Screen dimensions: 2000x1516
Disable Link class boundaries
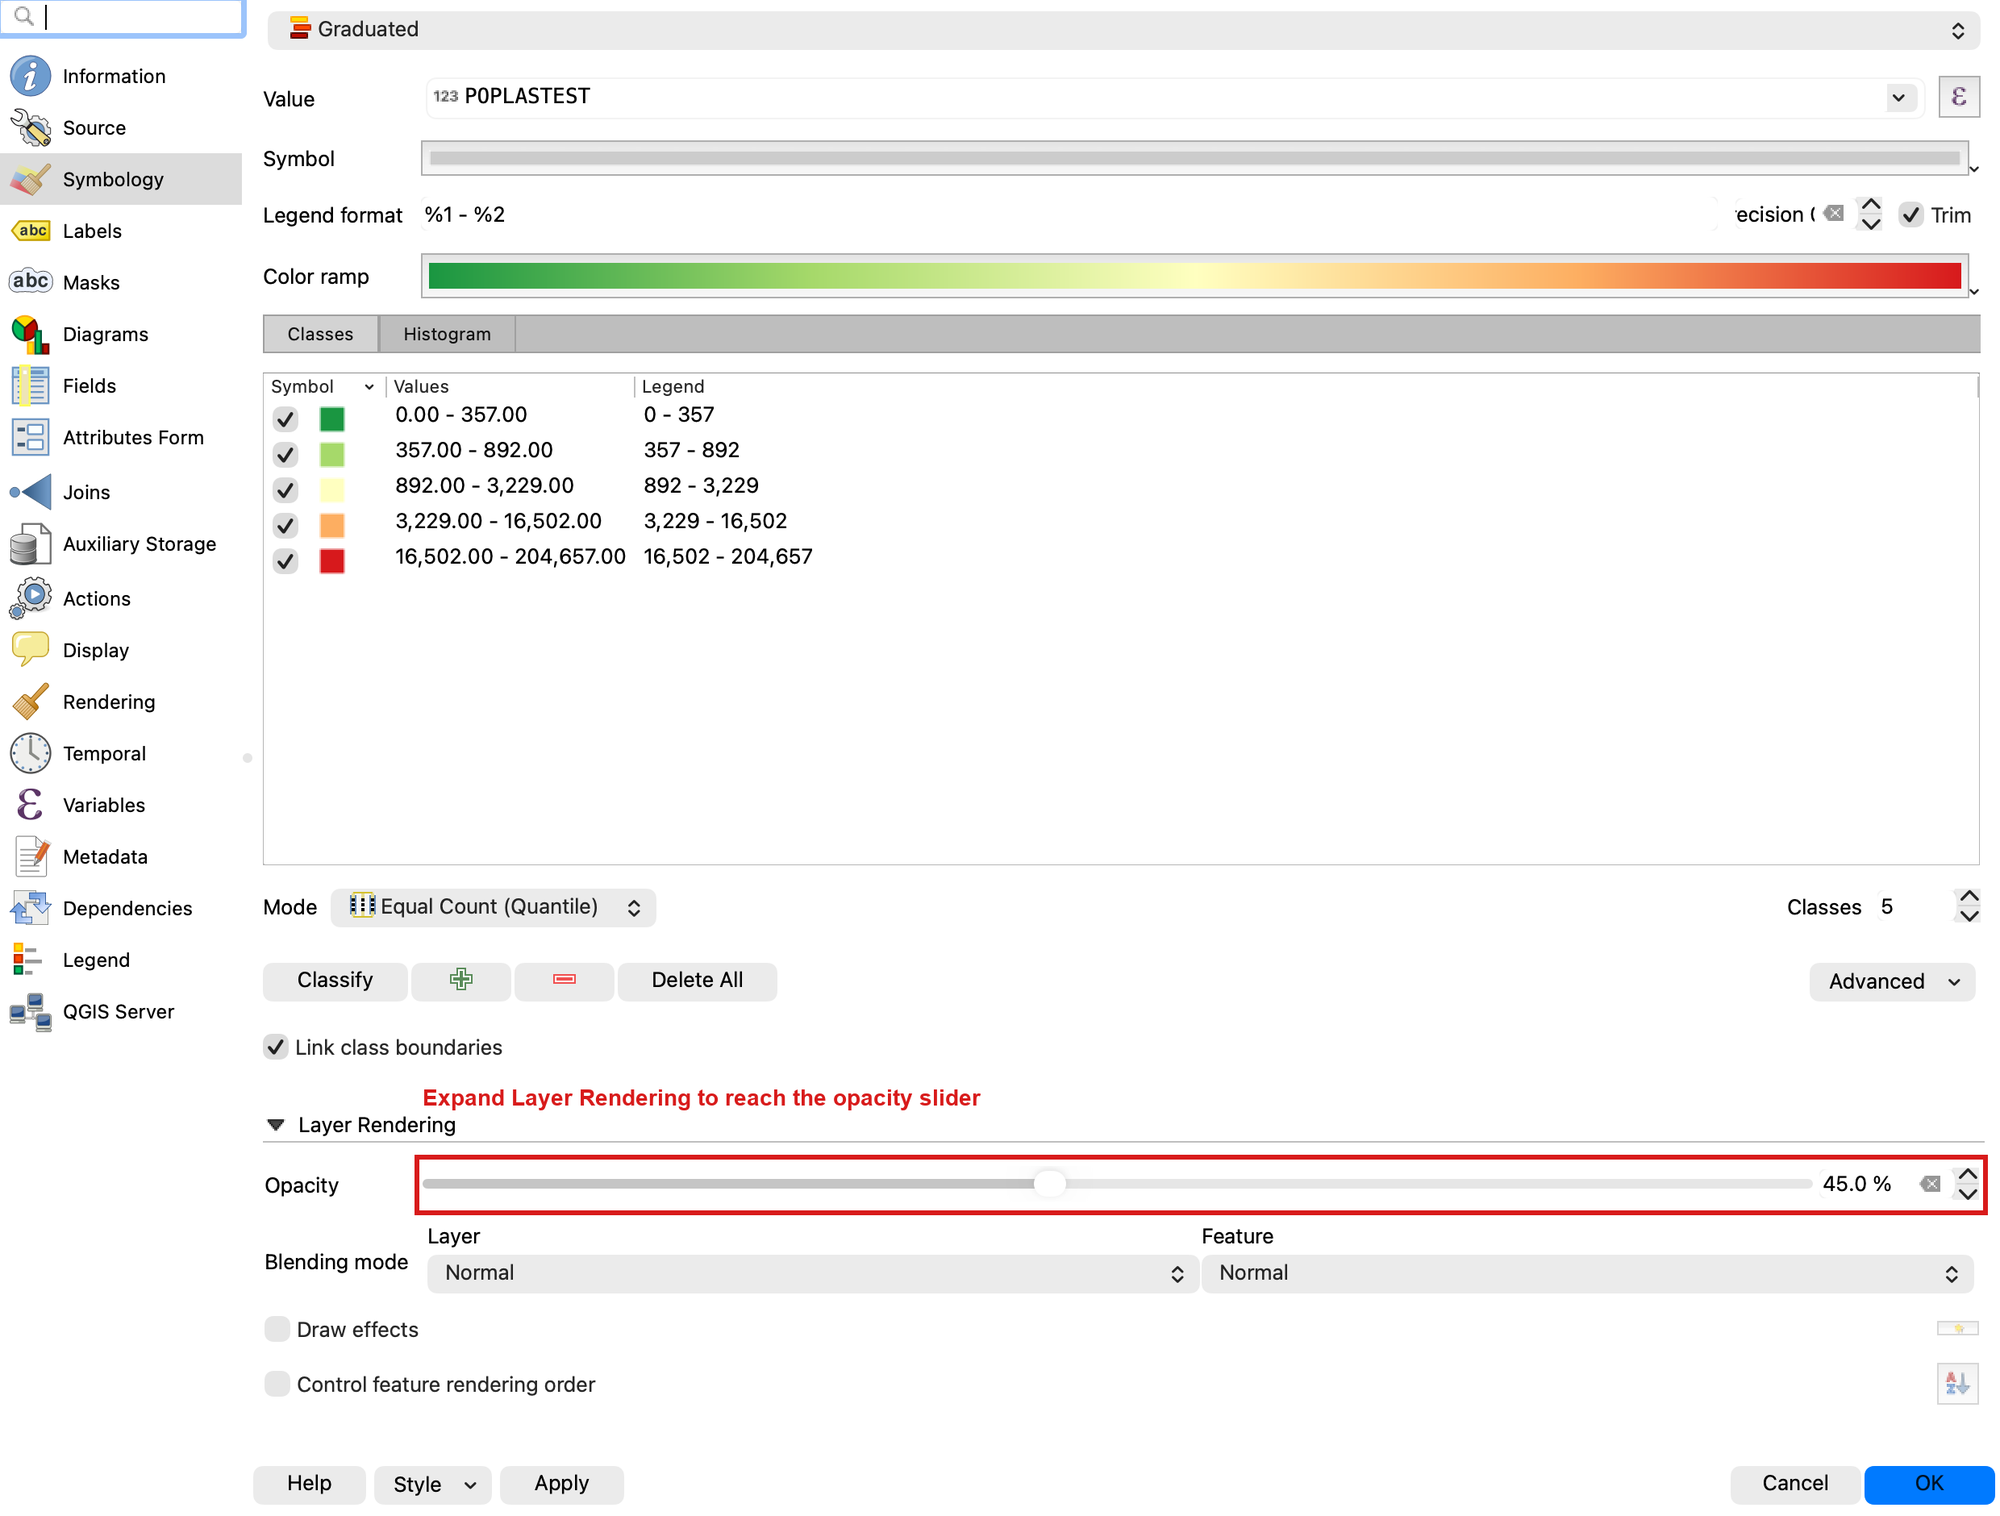(x=276, y=1047)
